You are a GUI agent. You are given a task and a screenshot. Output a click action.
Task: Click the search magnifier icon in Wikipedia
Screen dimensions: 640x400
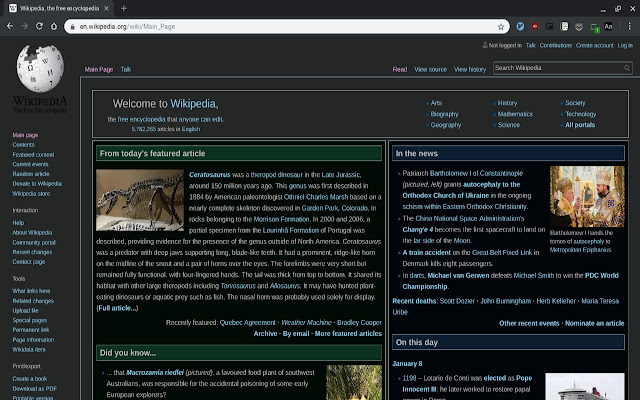[627, 68]
